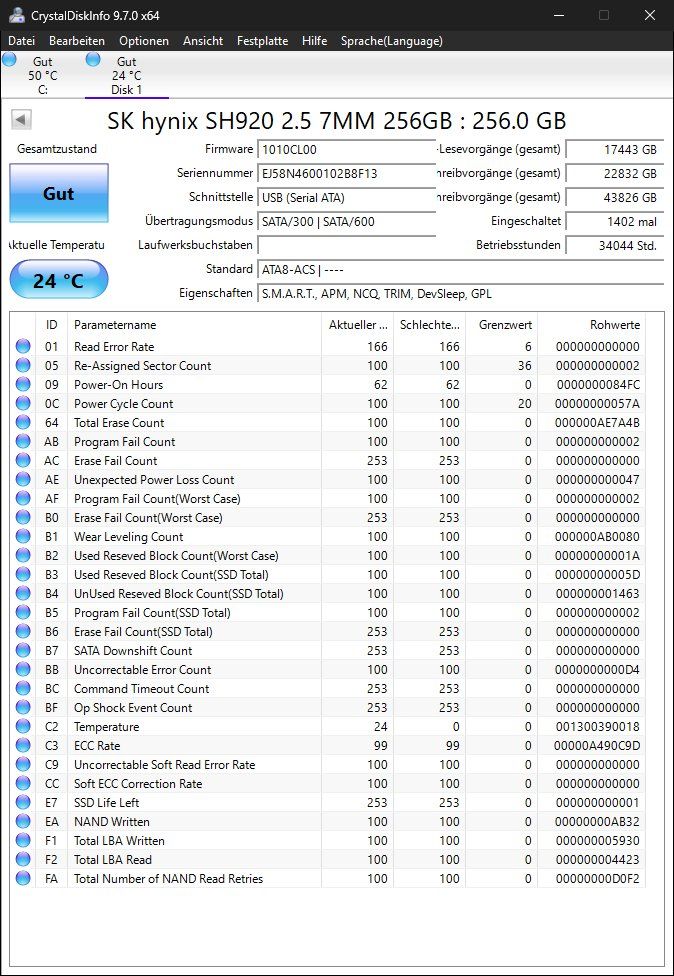The width and height of the screenshot is (674, 976).
Task: Click the status orb for Power Cycle Count
Action: coord(23,403)
